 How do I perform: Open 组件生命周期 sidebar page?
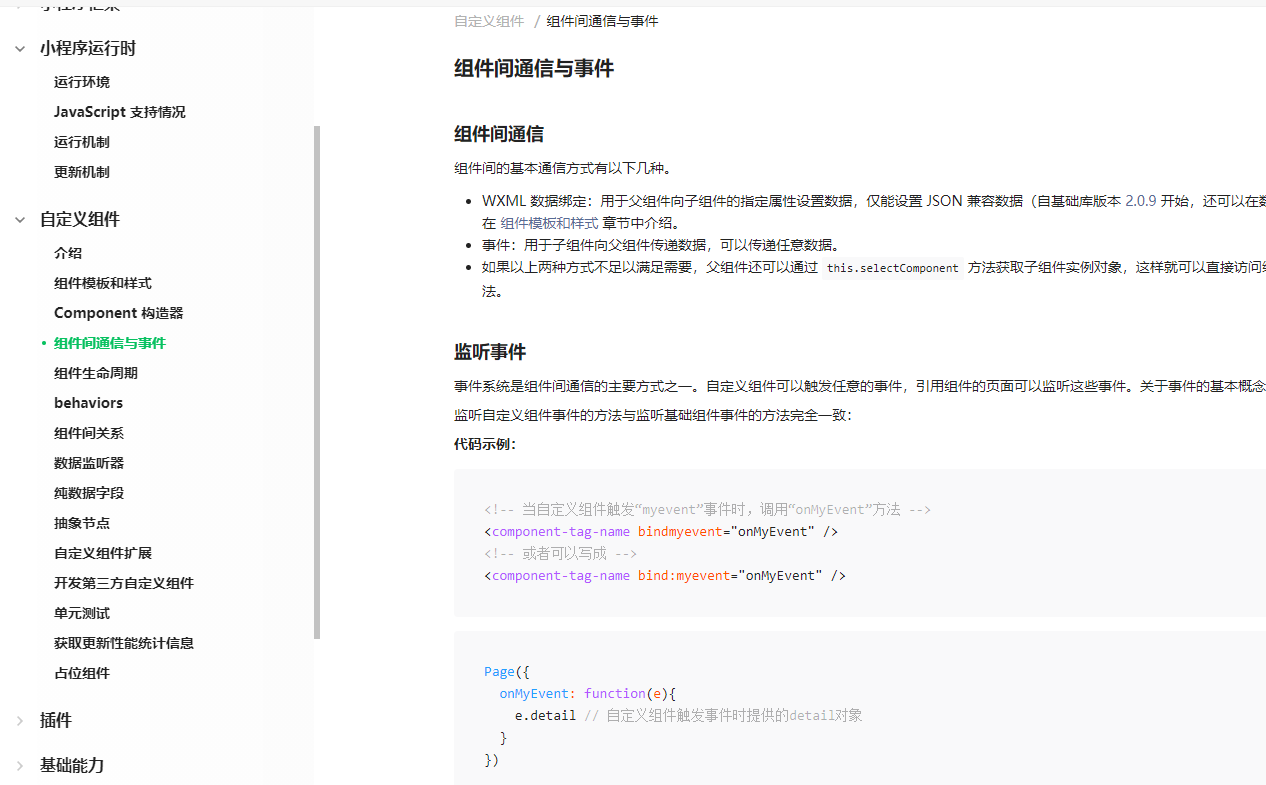[x=96, y=373]
